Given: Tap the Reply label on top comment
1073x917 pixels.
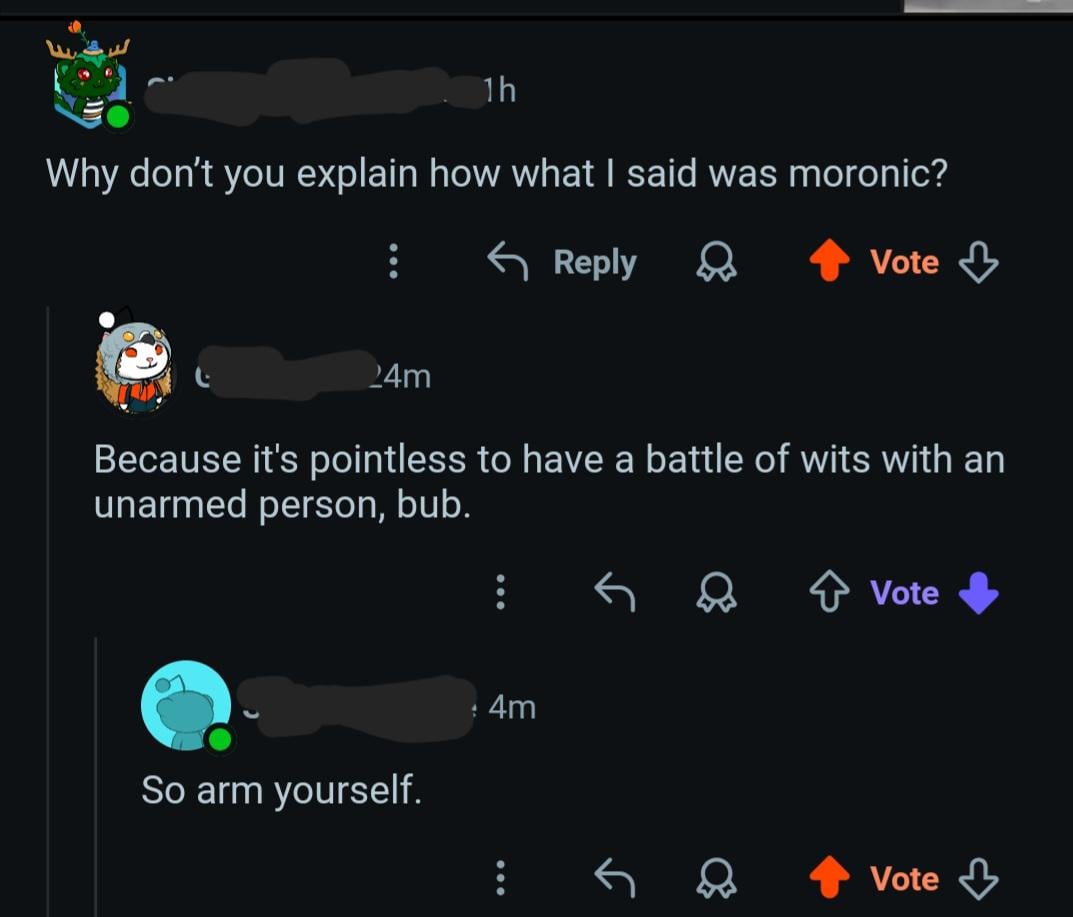Looking at the screenshot, I should pos(594,262).
